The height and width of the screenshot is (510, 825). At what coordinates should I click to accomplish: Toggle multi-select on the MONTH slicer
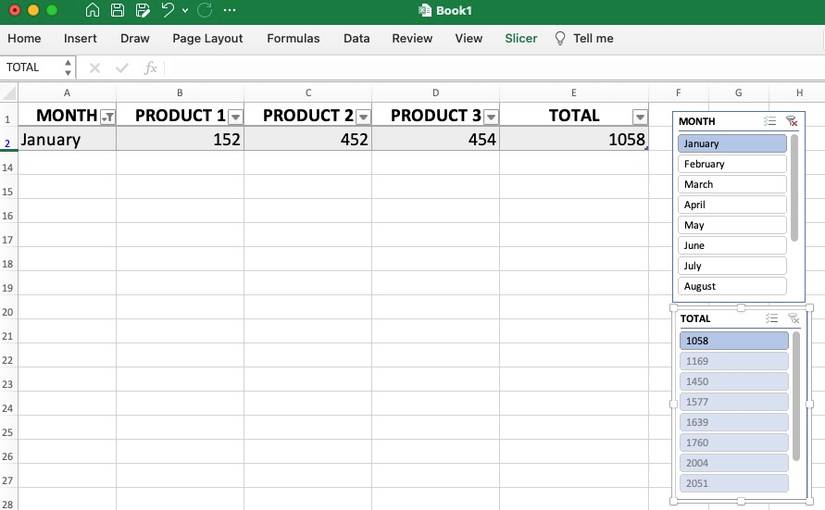click(770, 121)
